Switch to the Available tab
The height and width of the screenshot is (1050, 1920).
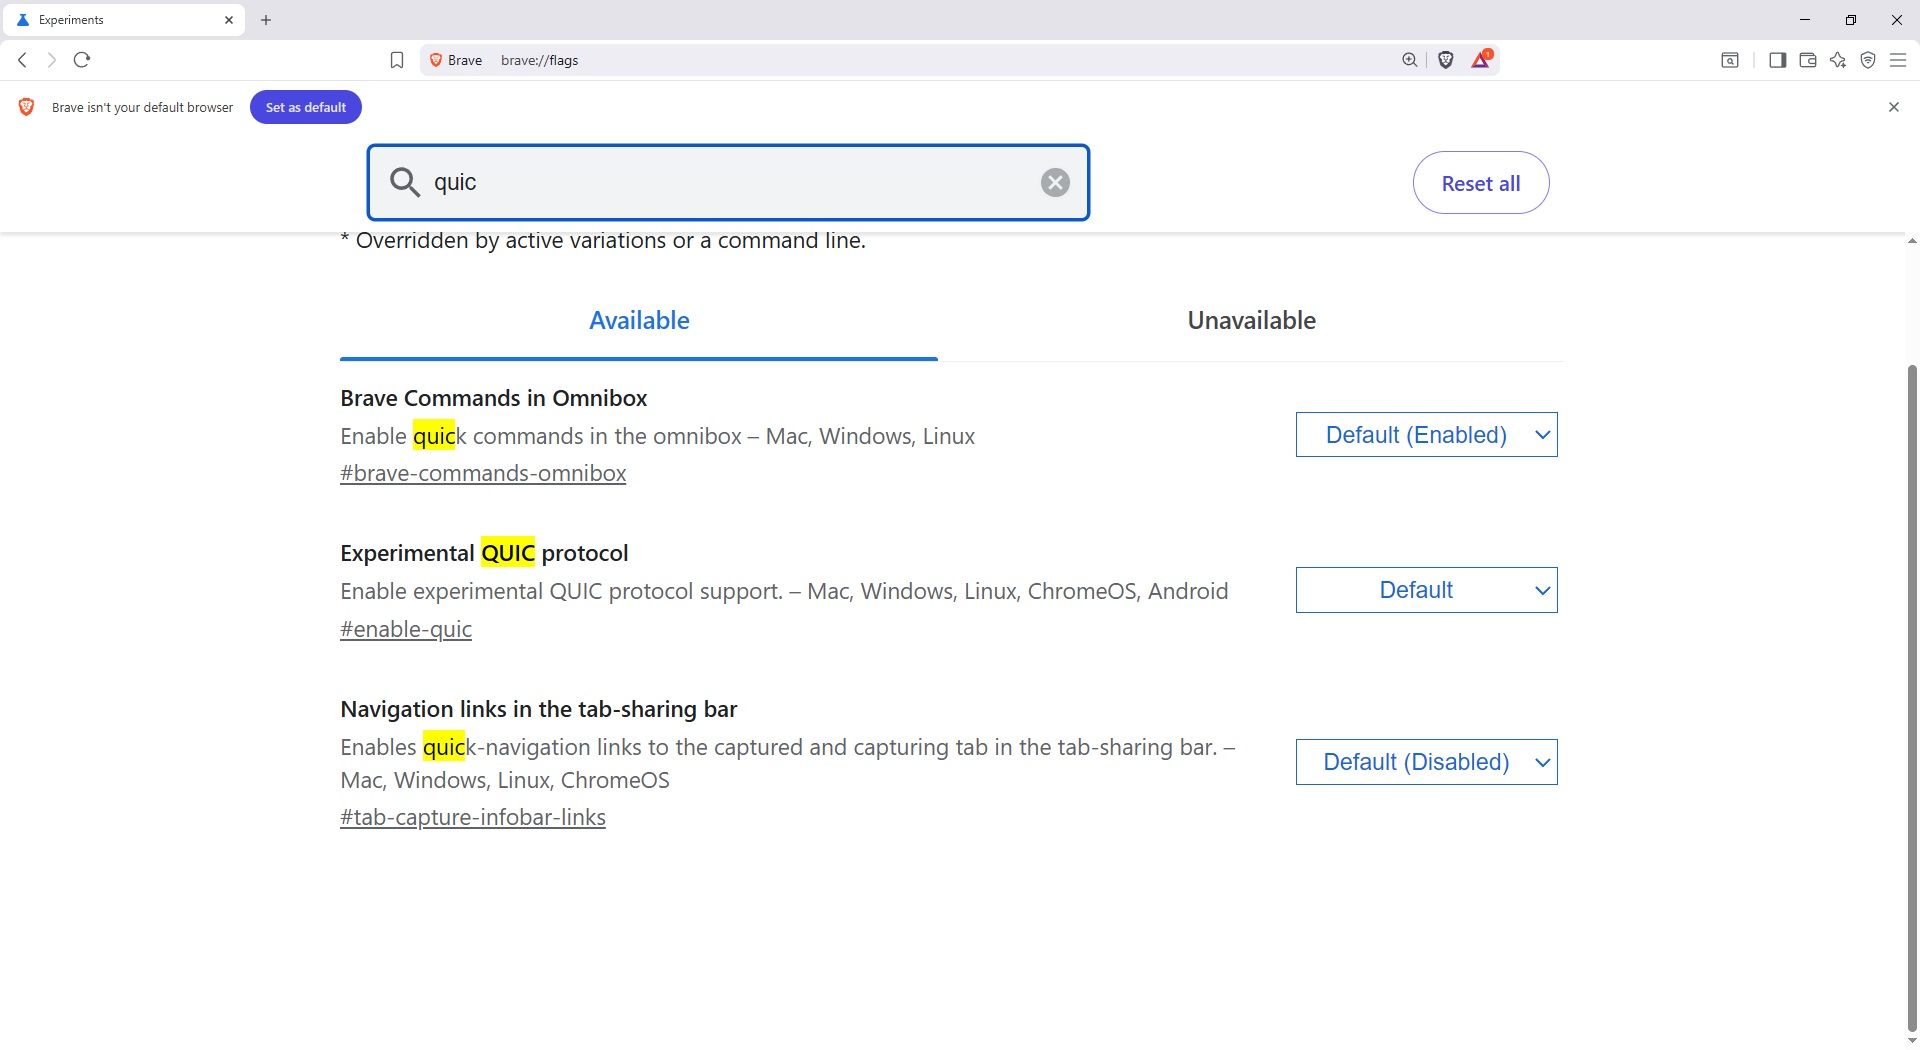coord(639,321)
